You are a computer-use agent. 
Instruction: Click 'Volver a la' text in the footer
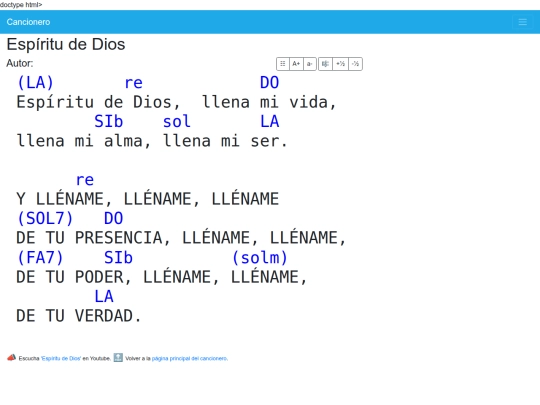pos(138,359)
